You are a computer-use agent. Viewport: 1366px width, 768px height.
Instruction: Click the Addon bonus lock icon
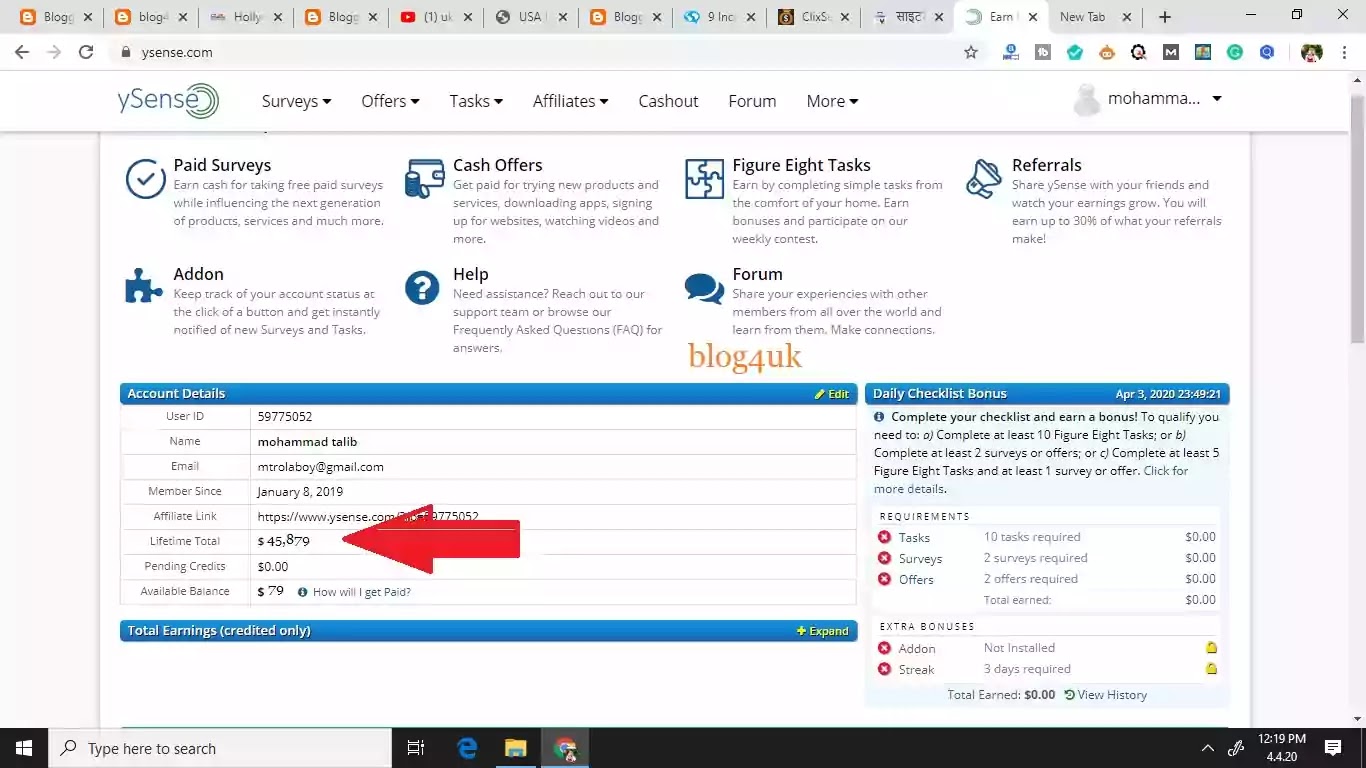point(1211,648)
